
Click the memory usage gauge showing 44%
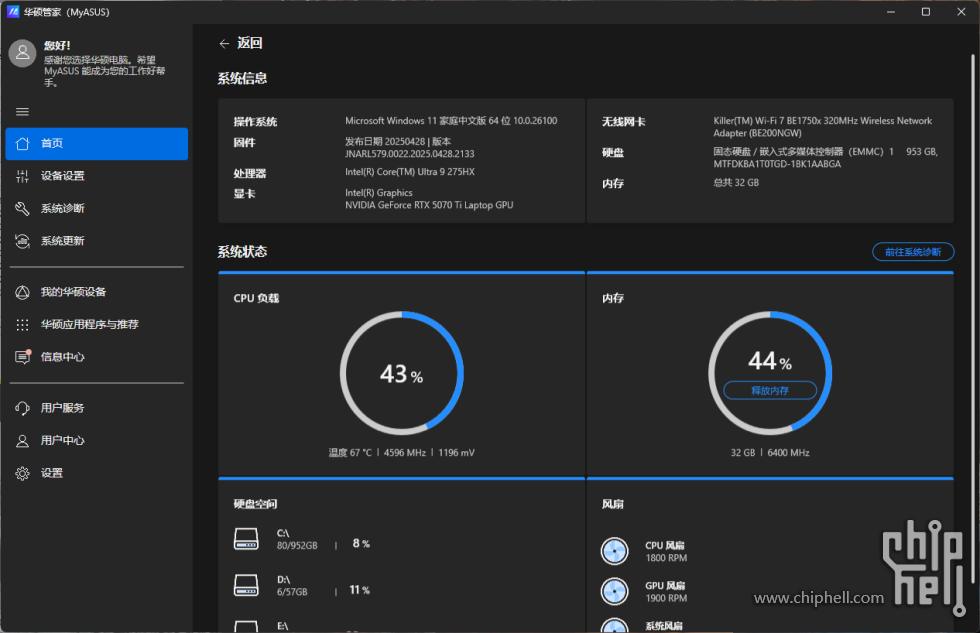pyautogui.click(x=770, y=374)
